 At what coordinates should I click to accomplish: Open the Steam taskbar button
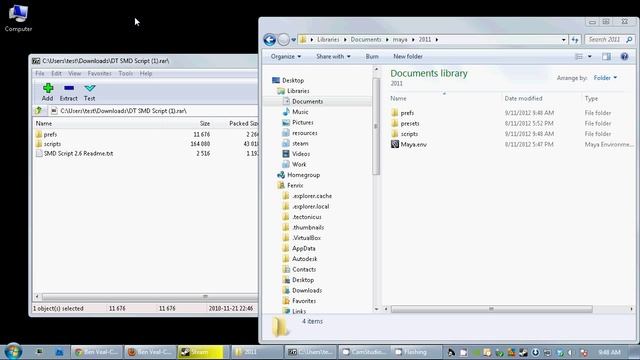coord(200,352)
